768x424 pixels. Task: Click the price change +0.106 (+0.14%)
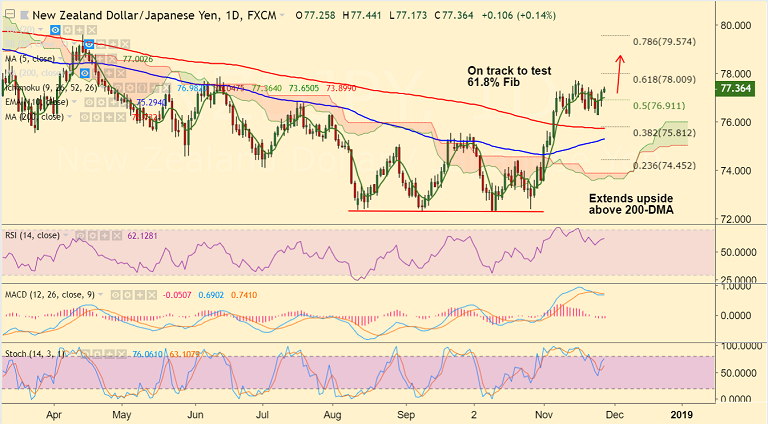[x=519, y=15]
